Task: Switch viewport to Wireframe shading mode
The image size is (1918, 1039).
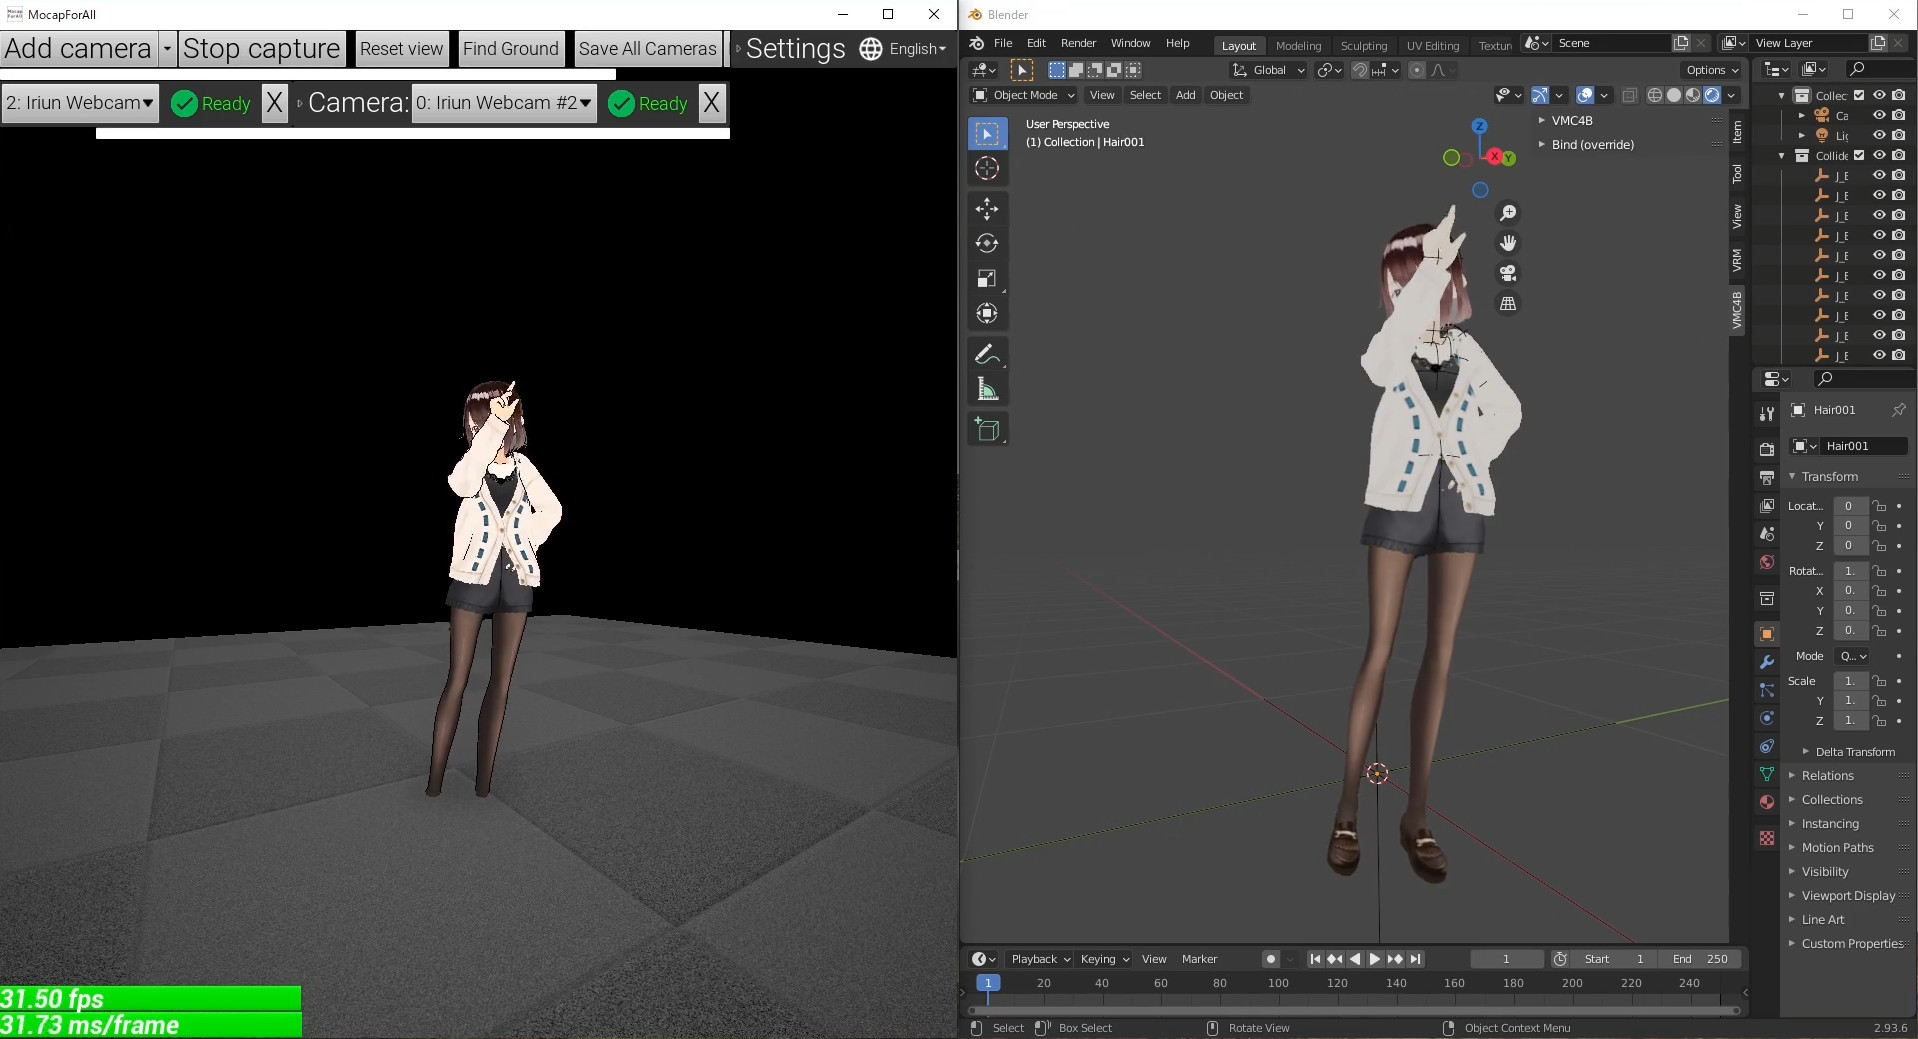Action: 1654,95
